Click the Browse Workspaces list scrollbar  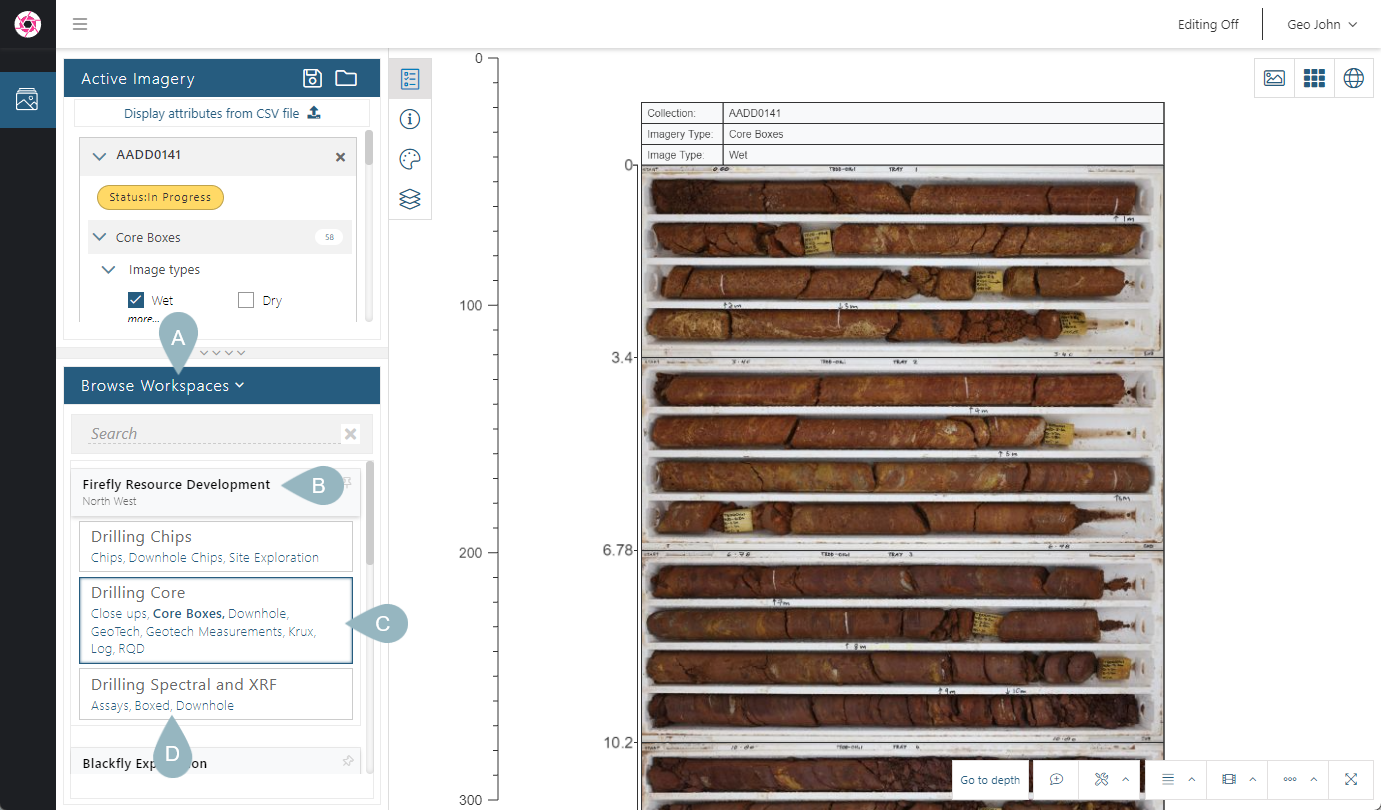point(370,514)
